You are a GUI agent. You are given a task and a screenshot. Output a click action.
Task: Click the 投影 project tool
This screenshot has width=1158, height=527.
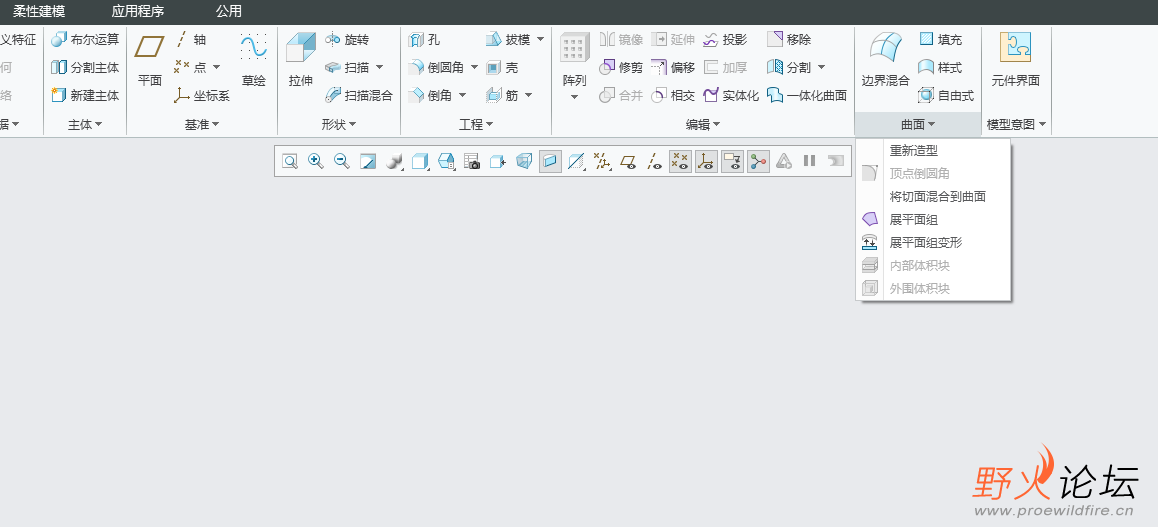coord(725,39)
